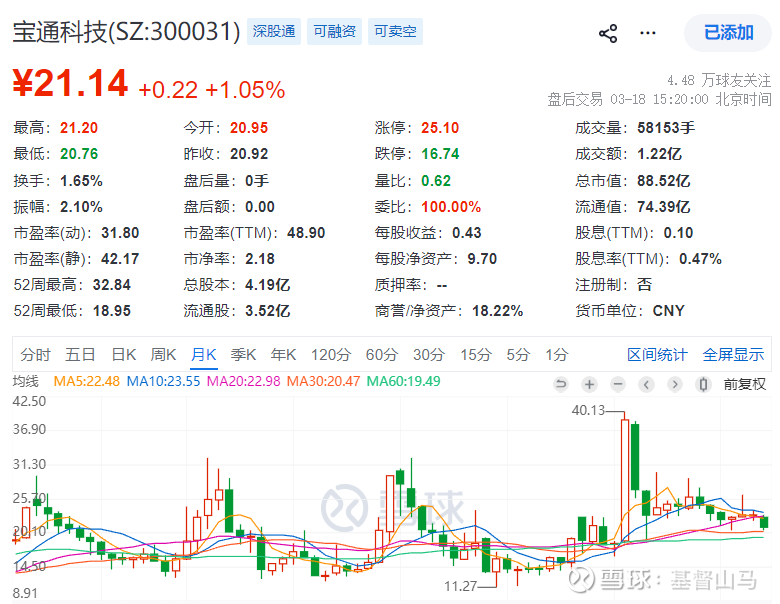Image resolution: width=780 pixels, height=604 pixels.
Task: Click the 市盈率(TTM) value 48.90
Action: [x=306, y=233]
